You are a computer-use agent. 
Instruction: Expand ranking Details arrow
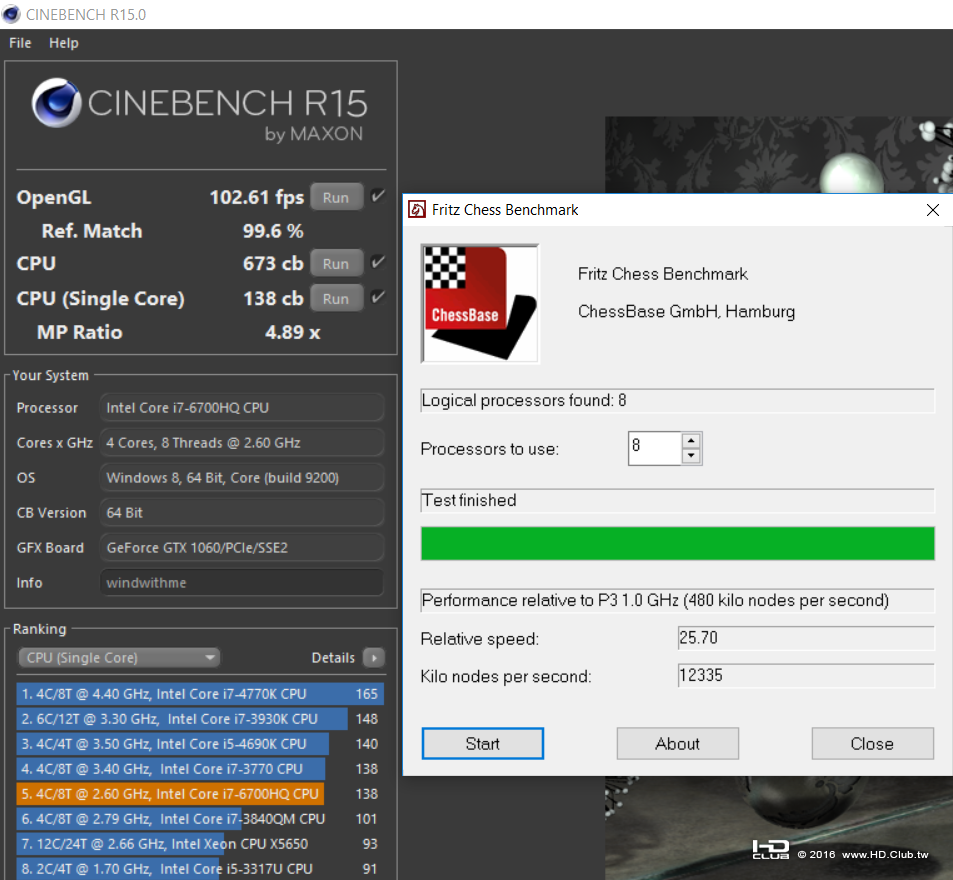coord(374,658)
